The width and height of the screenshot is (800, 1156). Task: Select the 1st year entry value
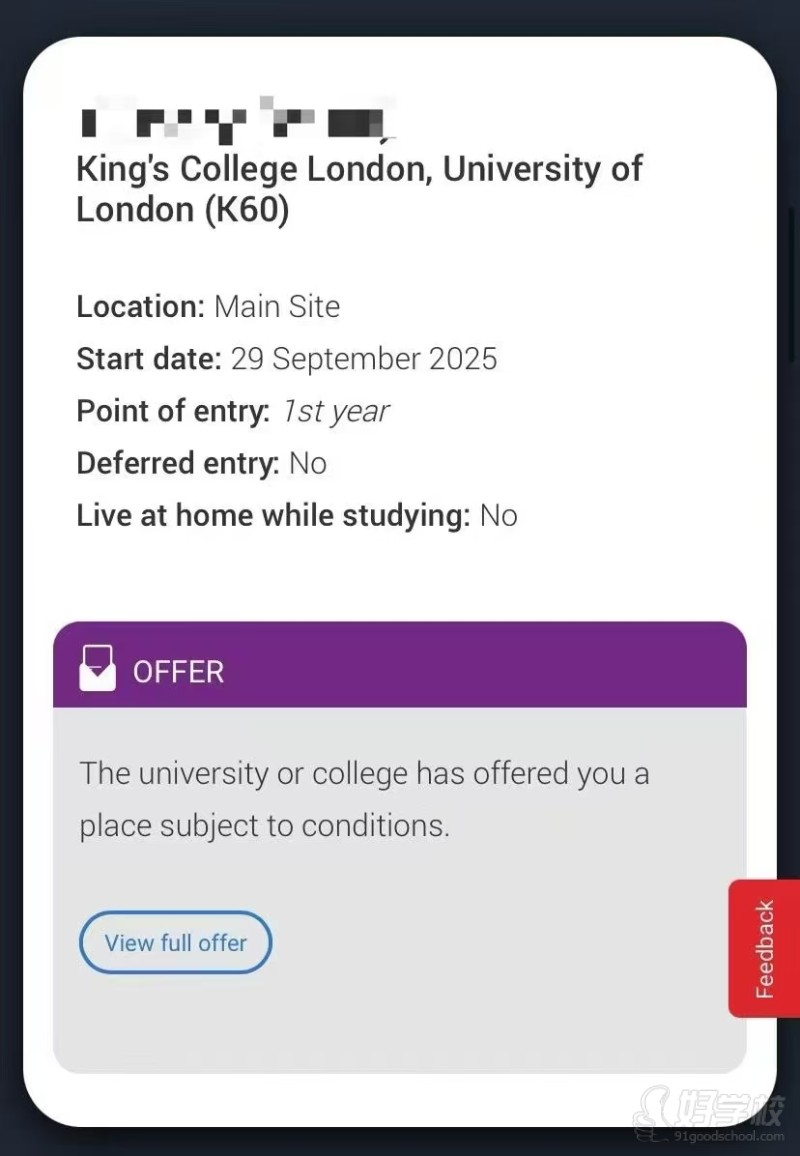click(x=335, y=411)
